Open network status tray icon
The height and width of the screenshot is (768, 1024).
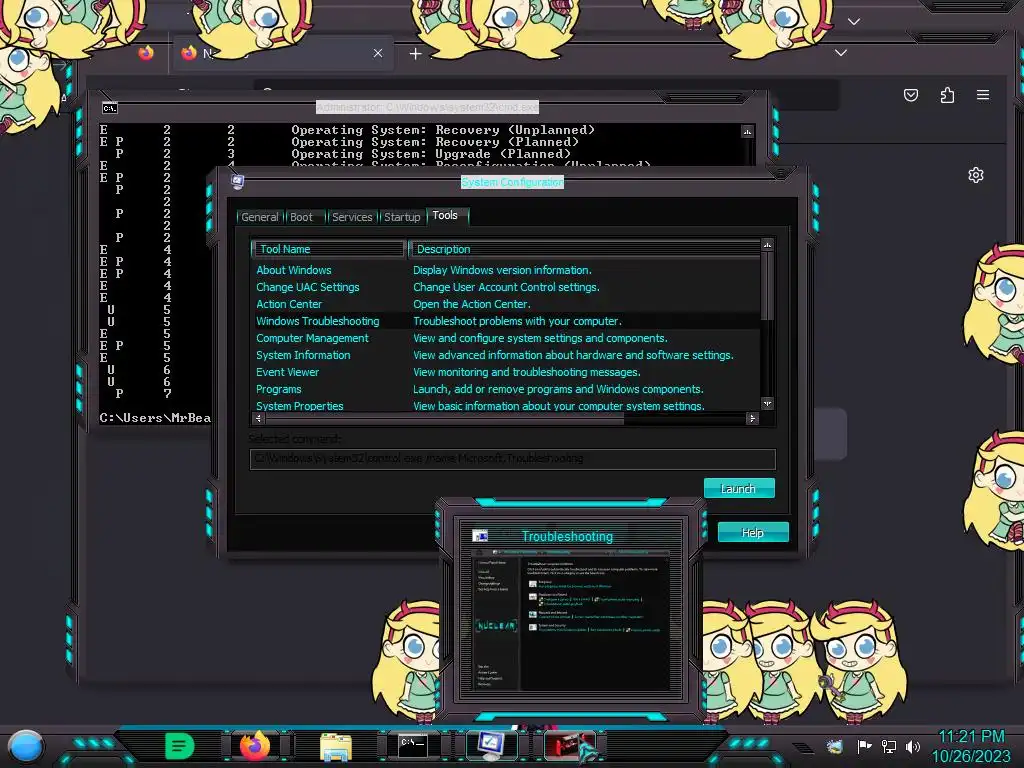(888, 746)
